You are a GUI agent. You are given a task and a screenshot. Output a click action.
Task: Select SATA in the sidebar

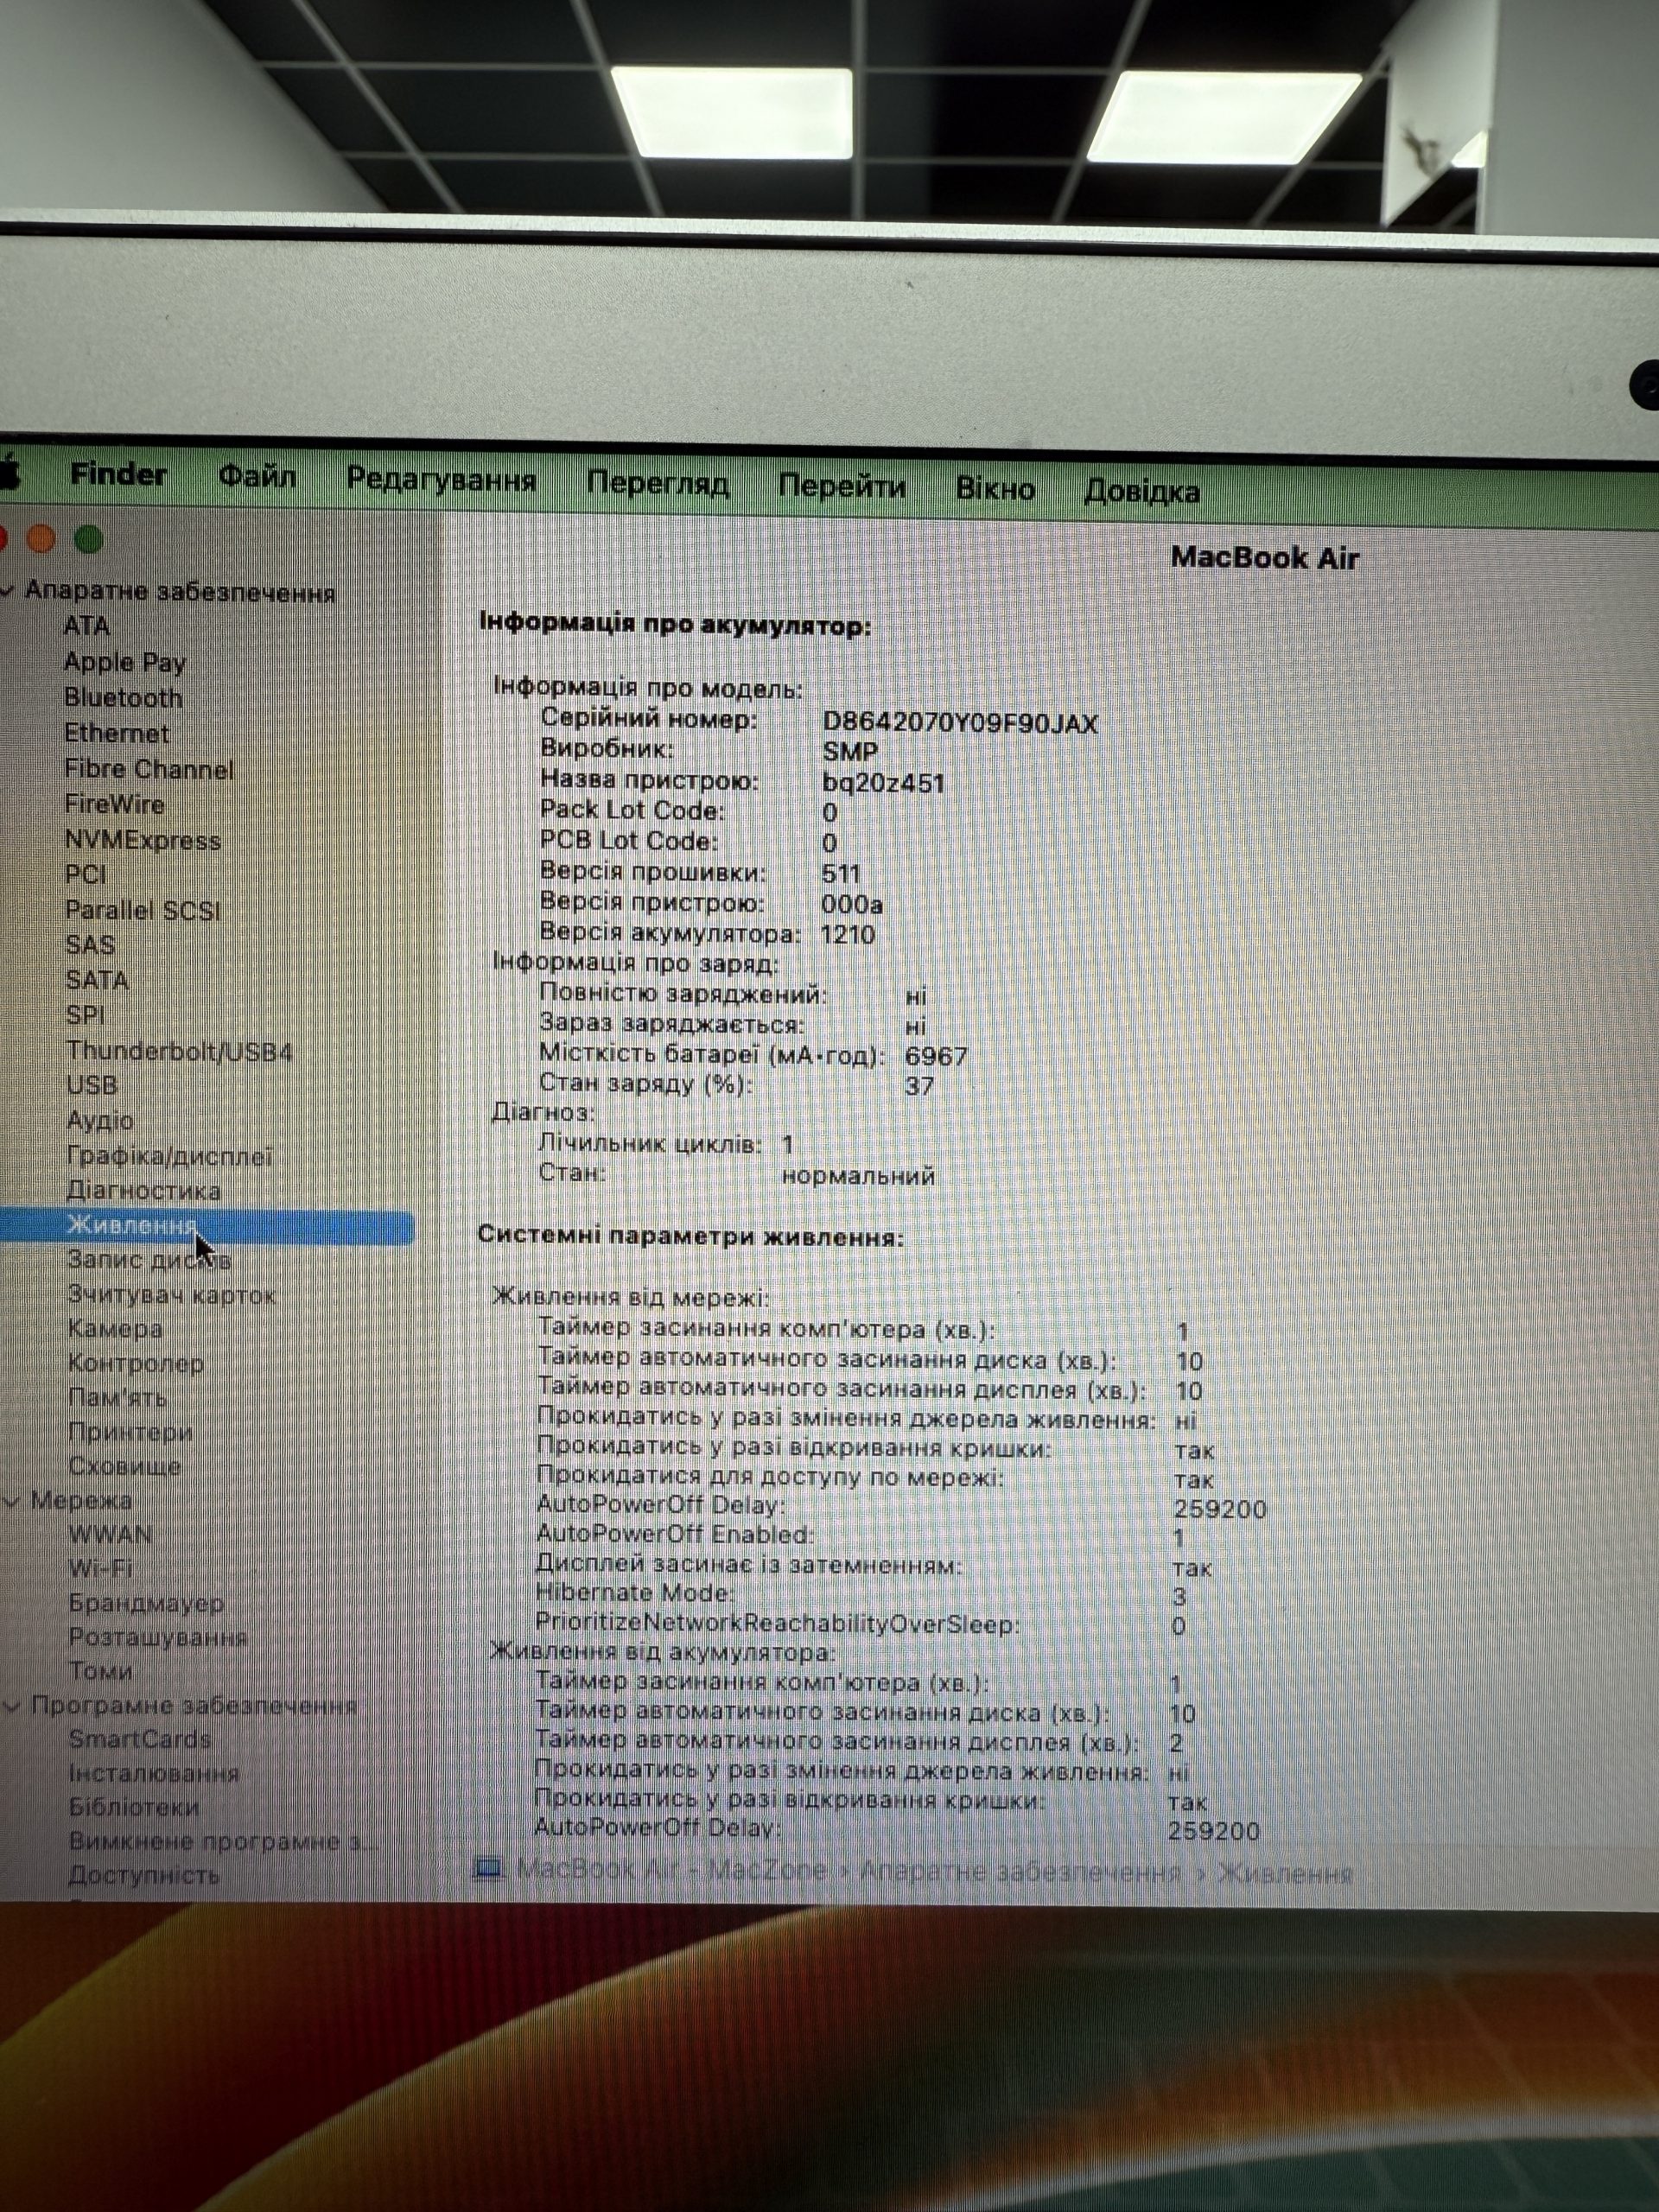tap(97, 980)
